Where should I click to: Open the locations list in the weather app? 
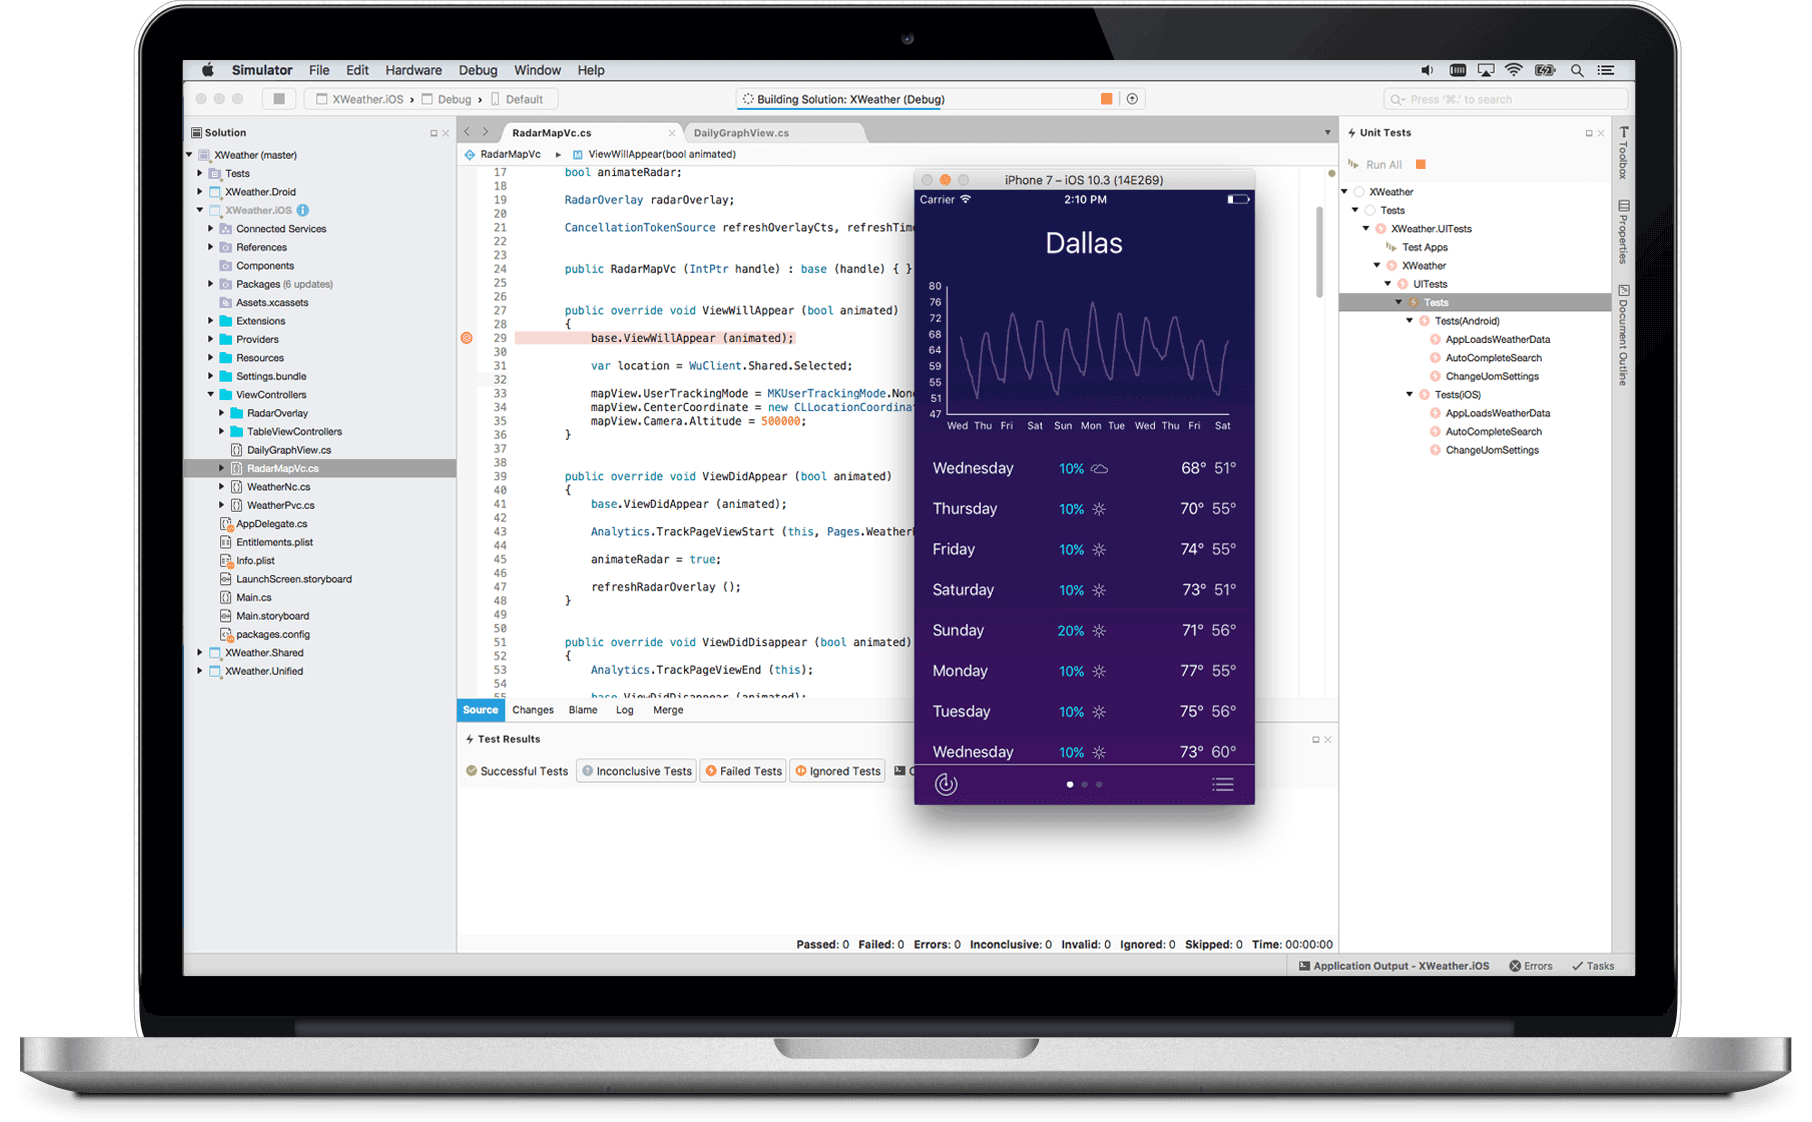pos(1222,784)
